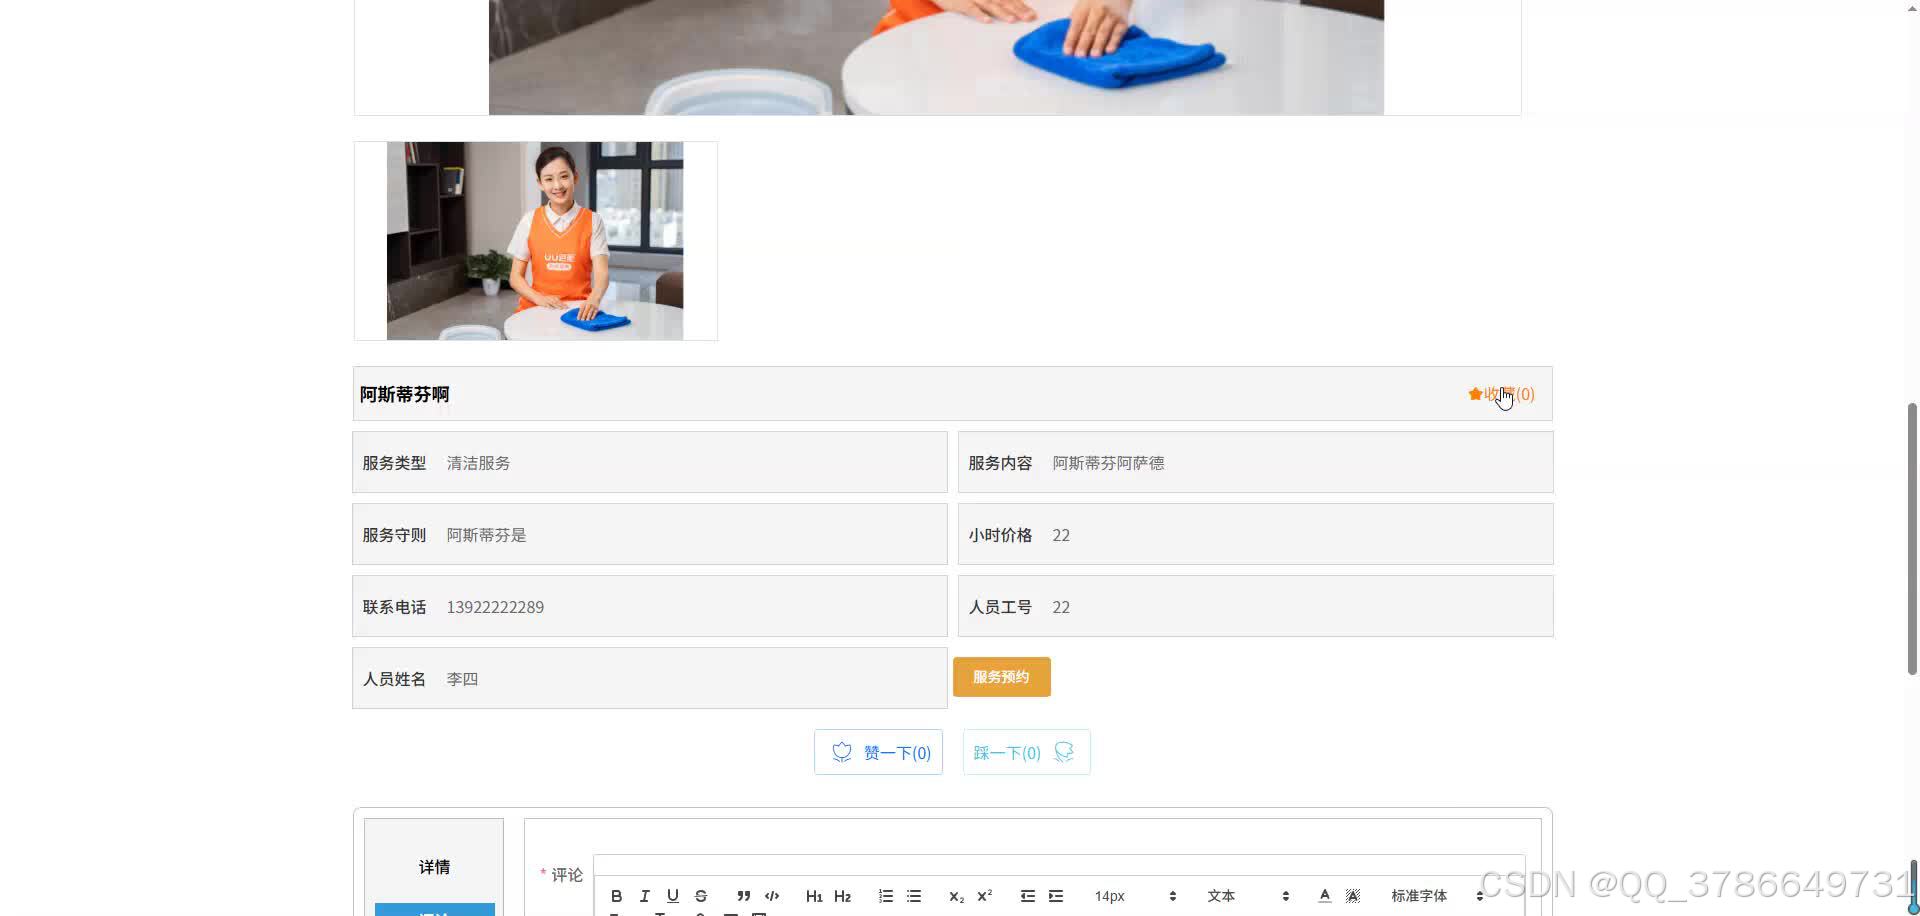
Task: Toggle bold formatting in comment editor
Action: tap(616, 896)
